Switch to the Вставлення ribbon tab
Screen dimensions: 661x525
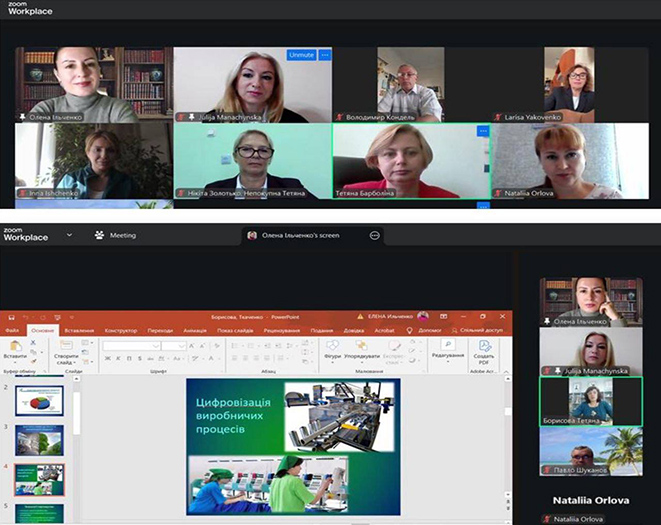(78, 330)
